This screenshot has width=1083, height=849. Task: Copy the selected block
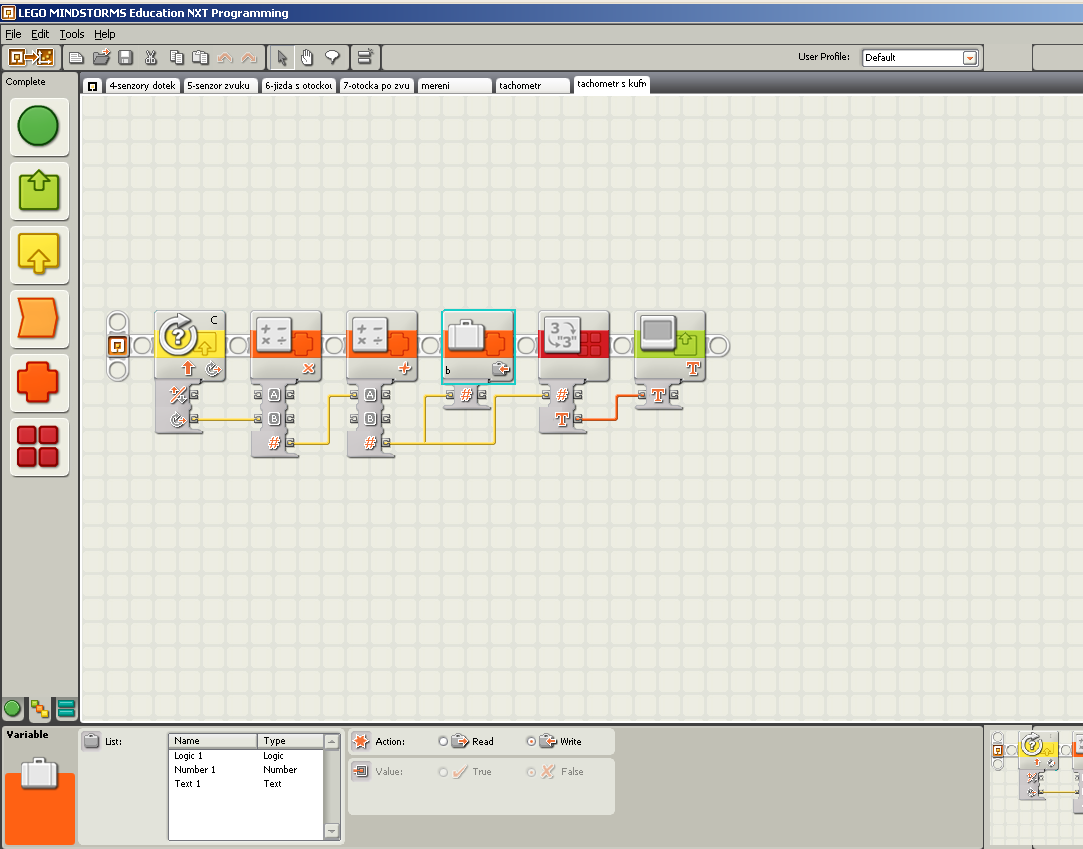[176, 57]
